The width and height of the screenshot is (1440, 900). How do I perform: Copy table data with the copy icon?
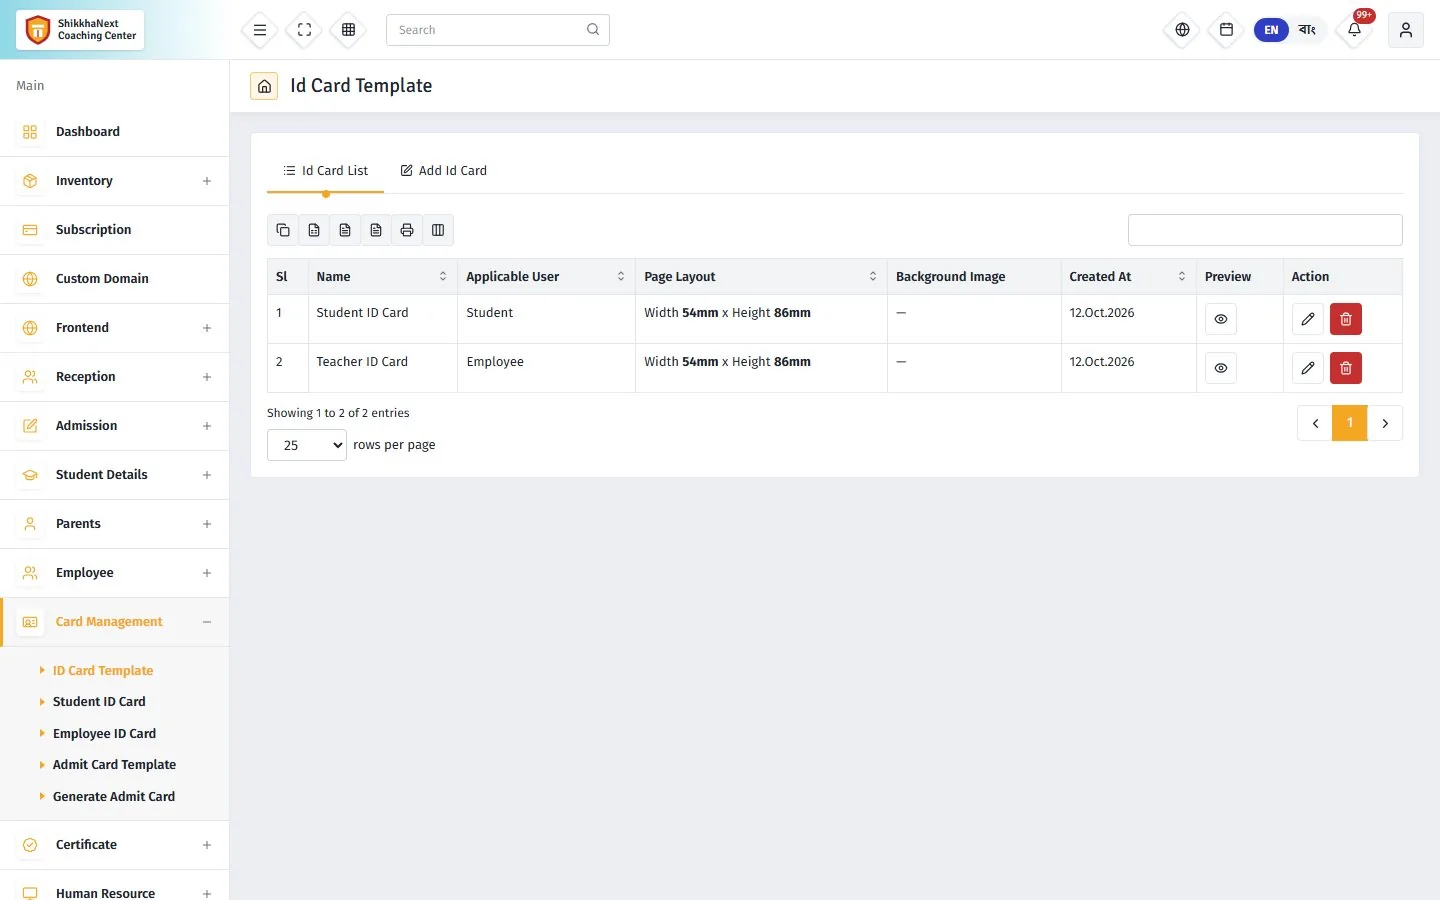[283, 230]
